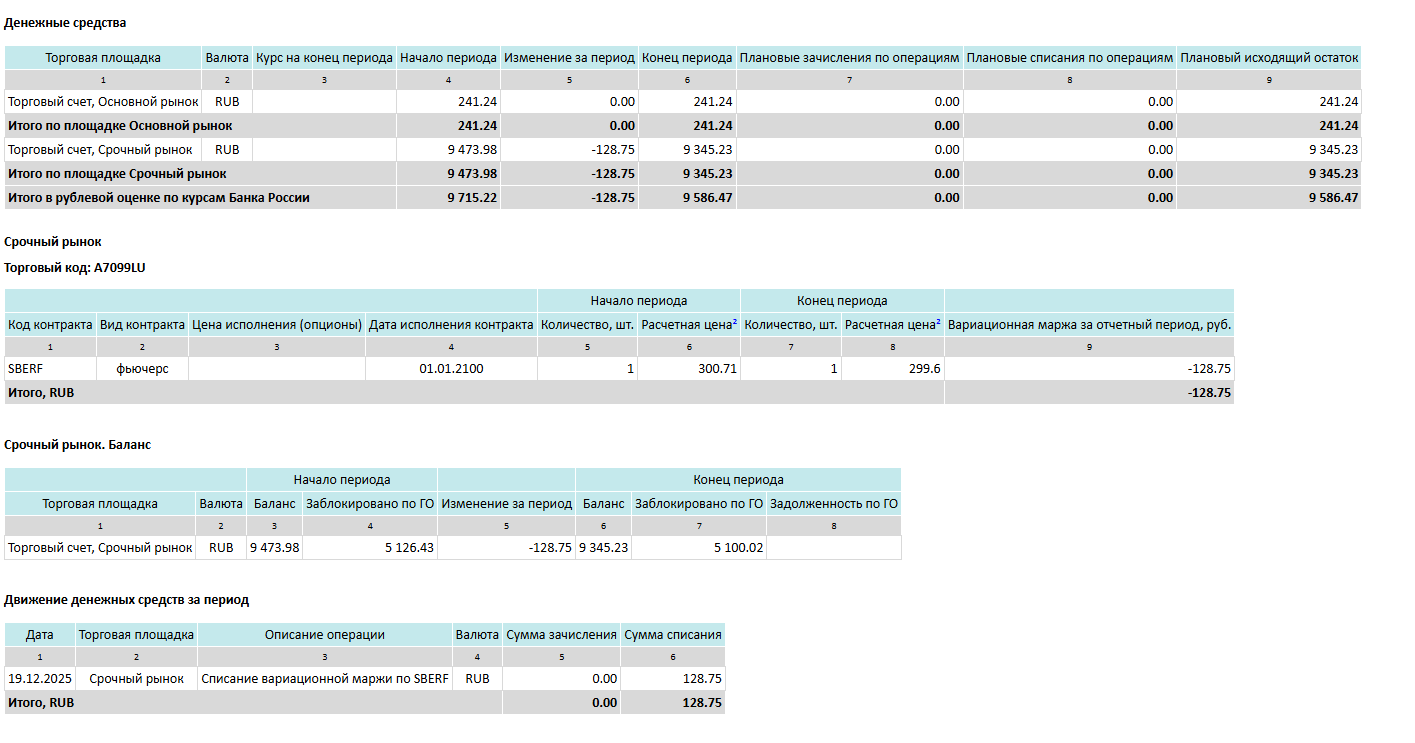Click the 'Вид контракта' column header
This screenshot has width=1415, height=743.
[x=142, y=325]
